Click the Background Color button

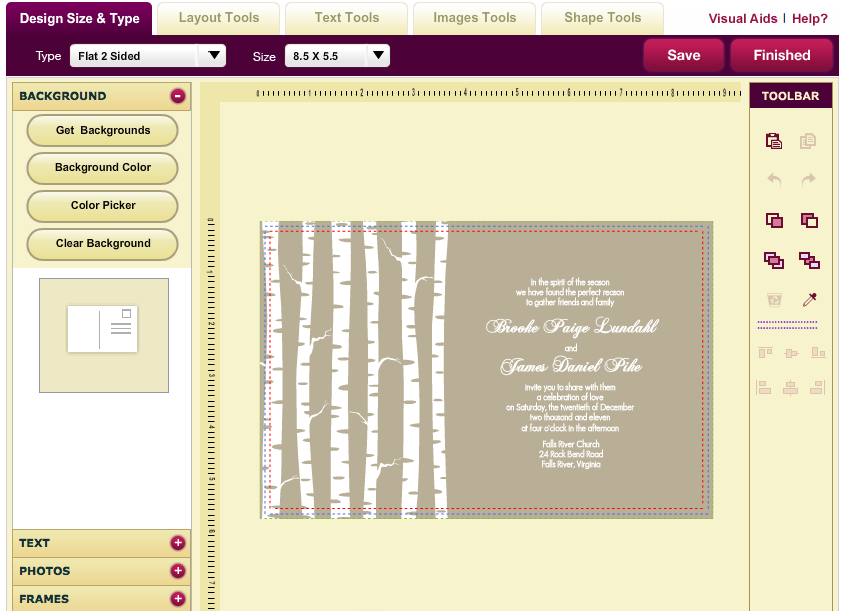tap(103, 168)
